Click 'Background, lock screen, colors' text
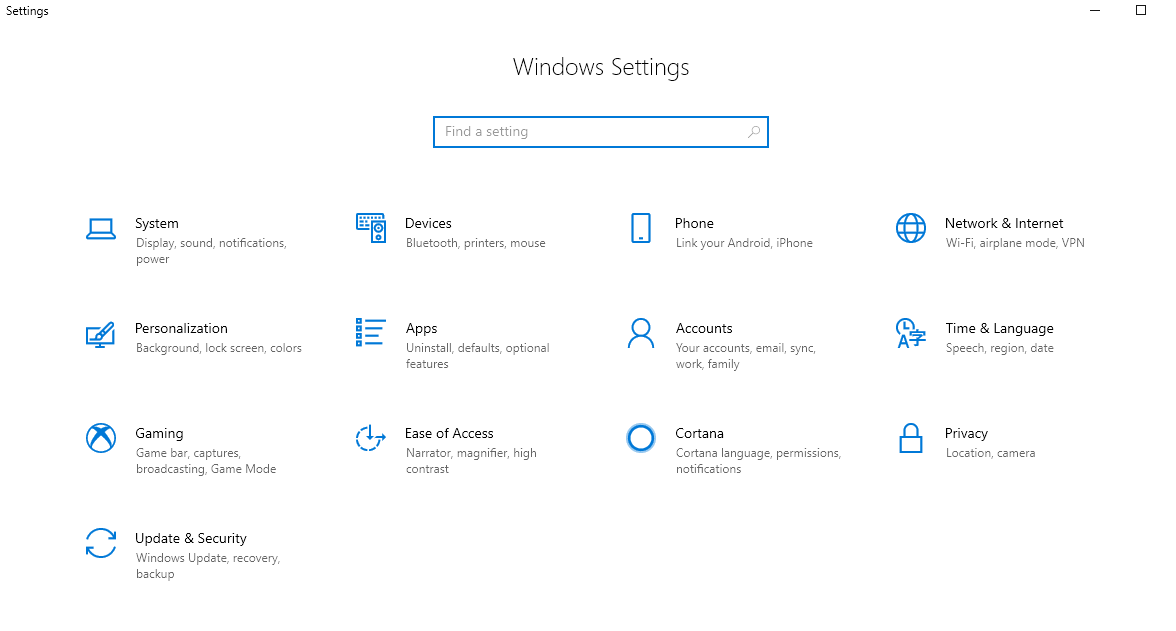This screenshot has width=1176, height=631. click(218, 348)
